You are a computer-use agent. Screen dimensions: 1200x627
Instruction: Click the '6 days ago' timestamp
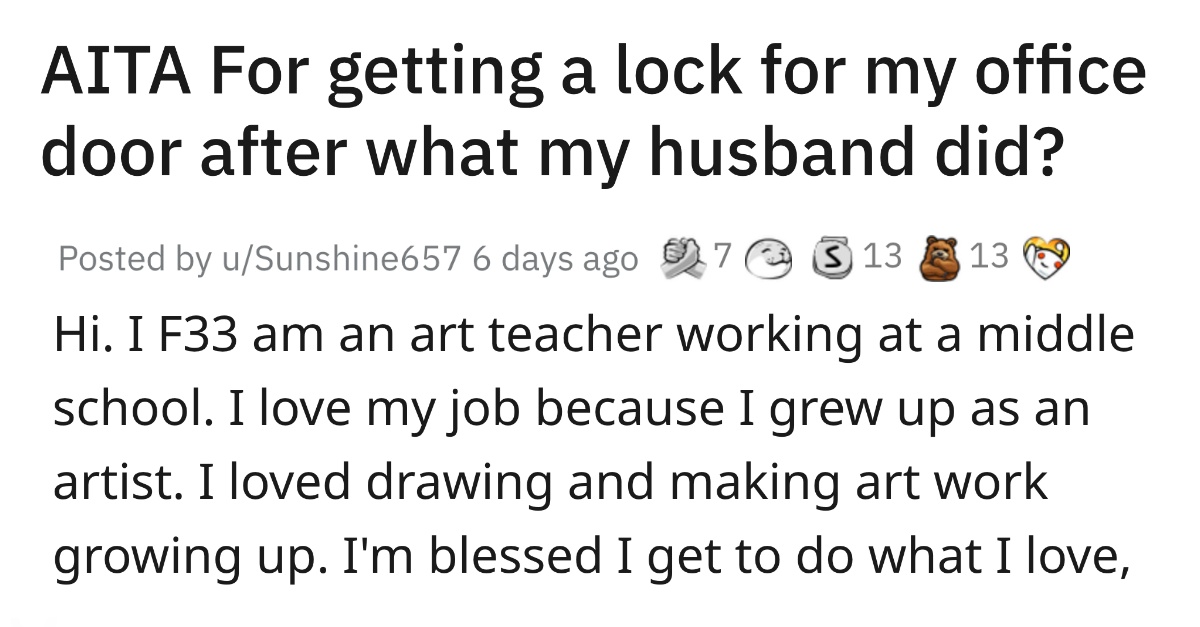coord(554,259)
